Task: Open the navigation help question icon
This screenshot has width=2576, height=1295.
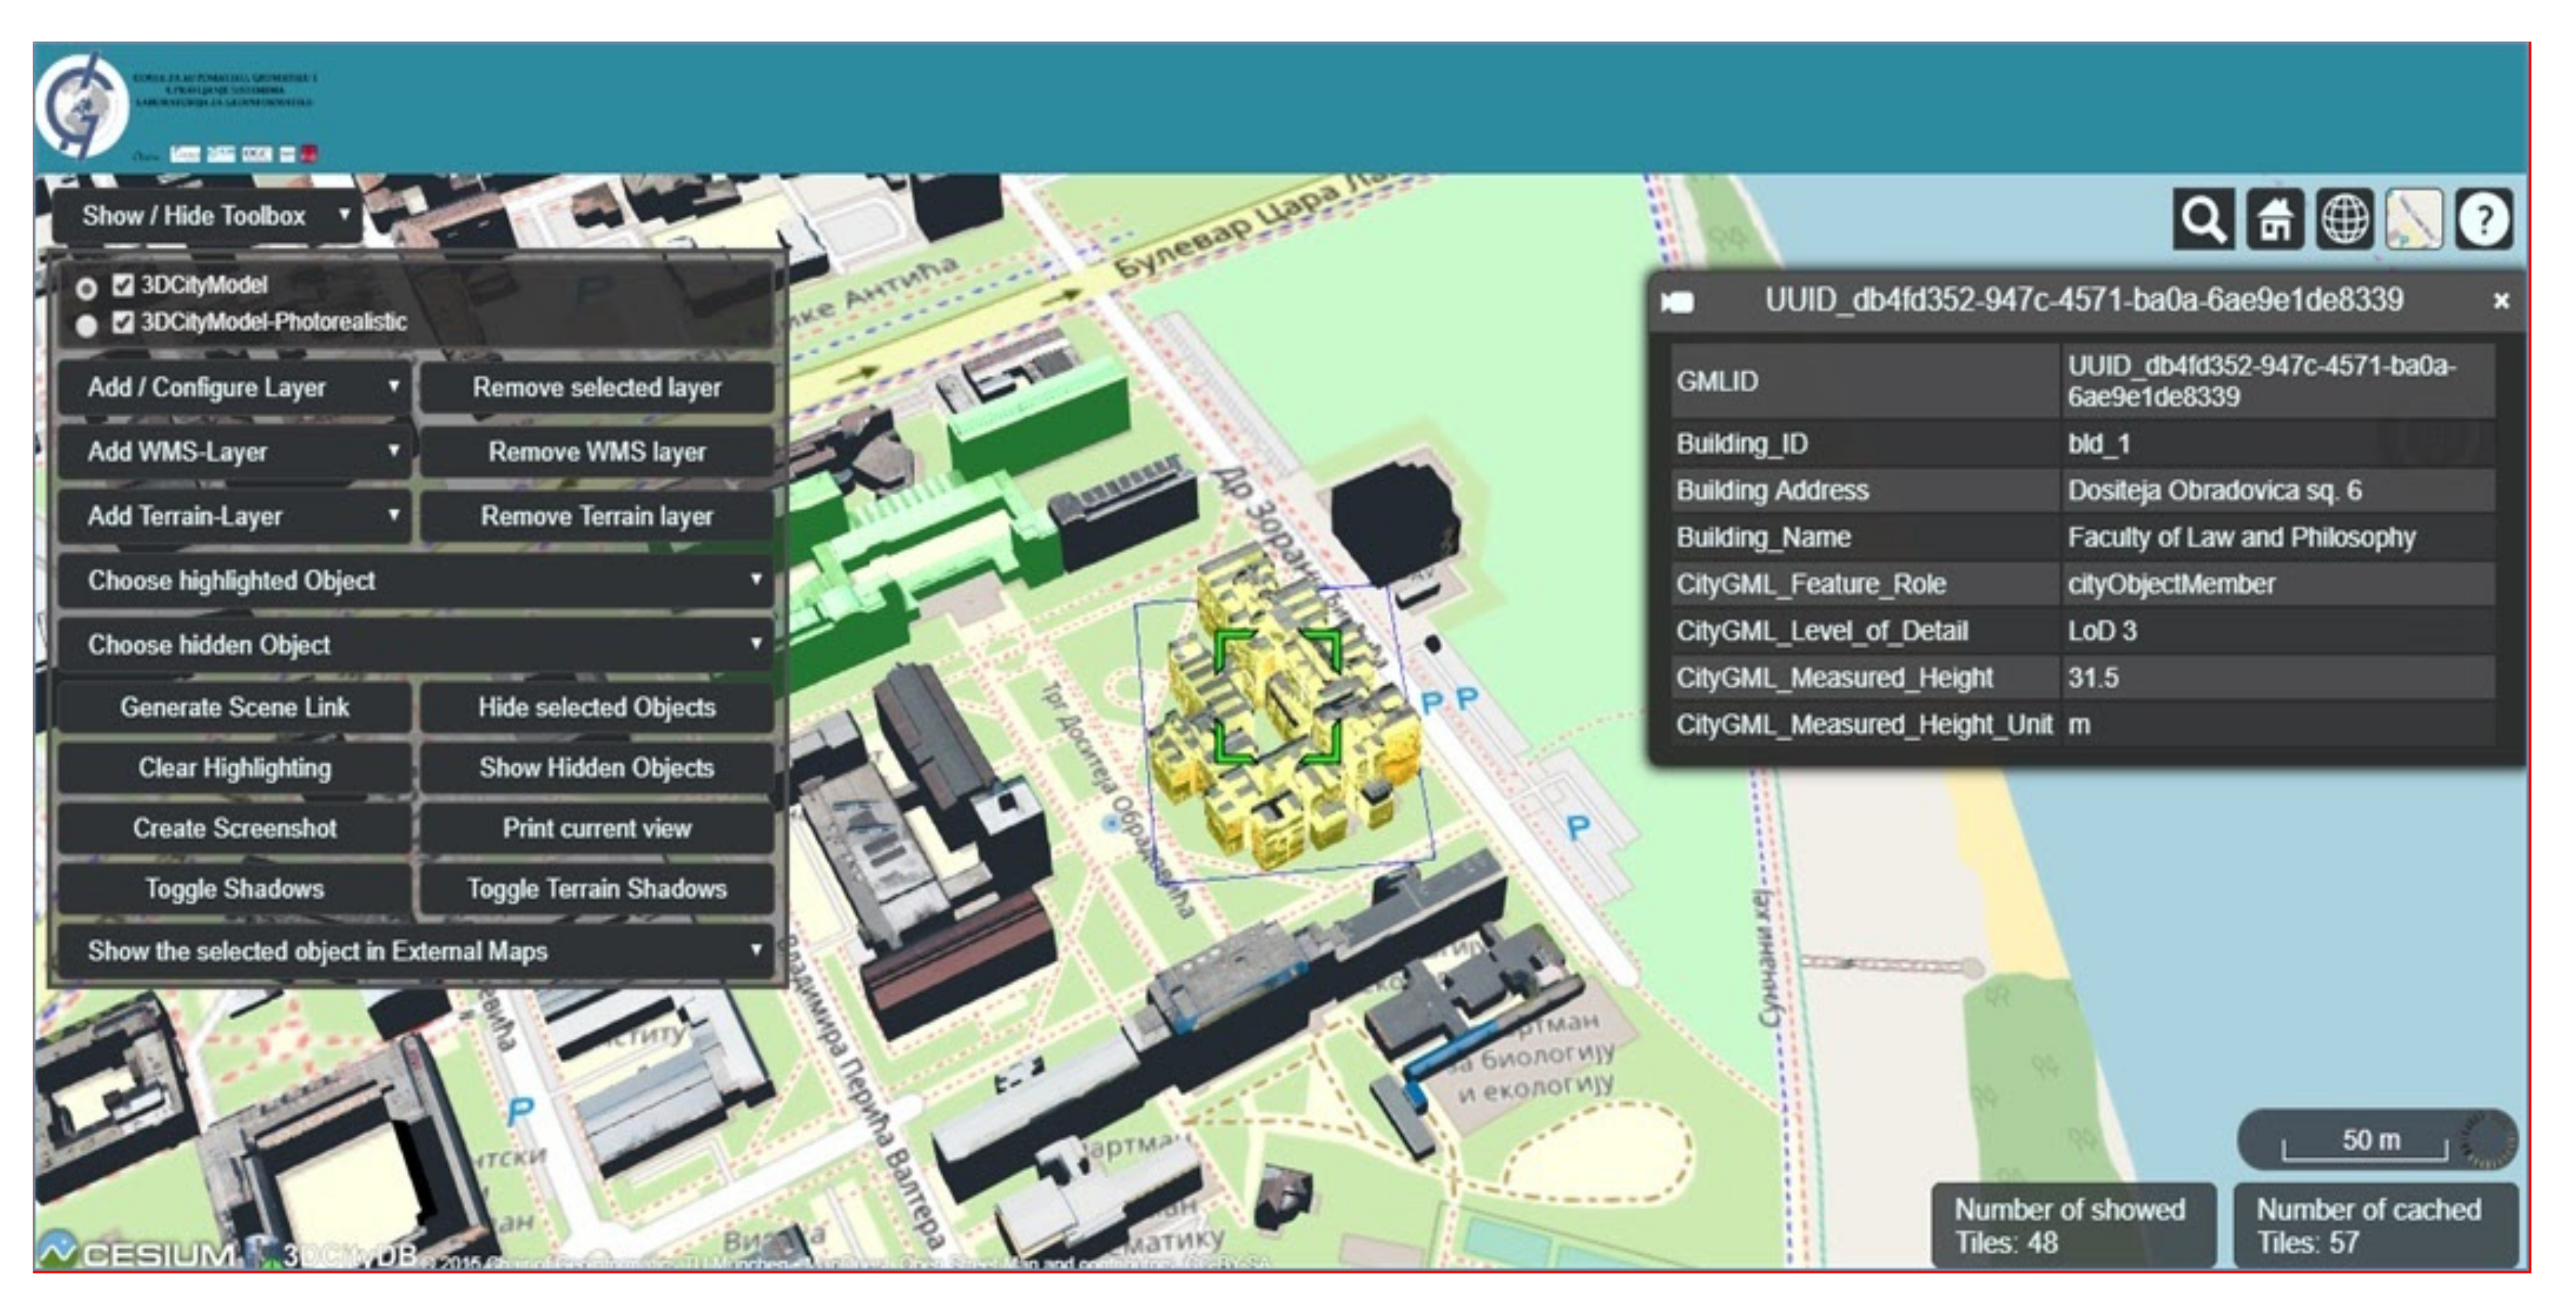Action: pos(2484,219)
